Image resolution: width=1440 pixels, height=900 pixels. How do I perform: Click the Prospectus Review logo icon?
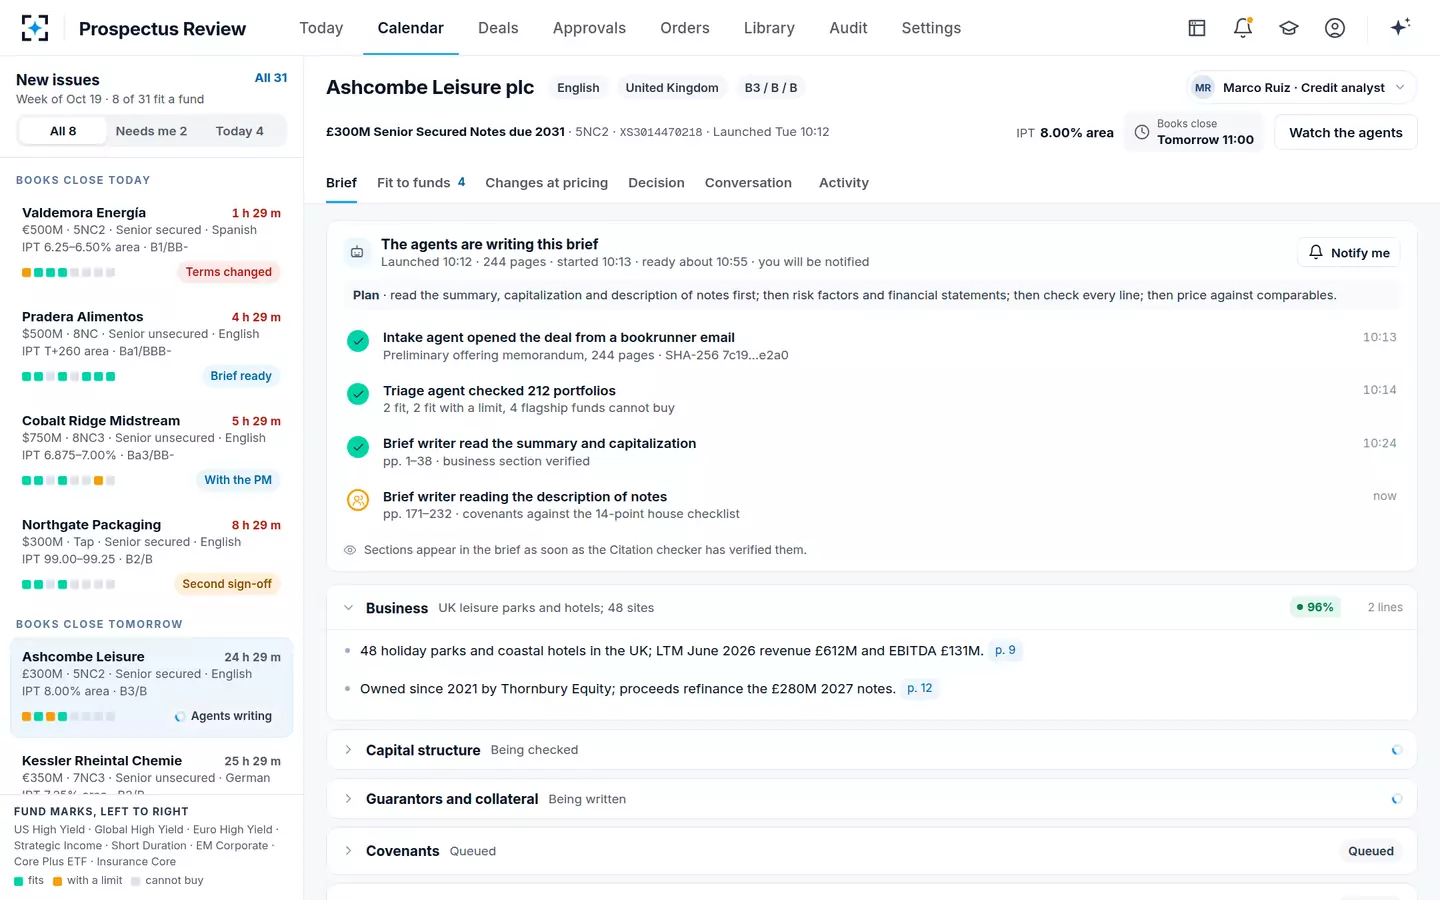click(35, 28)
